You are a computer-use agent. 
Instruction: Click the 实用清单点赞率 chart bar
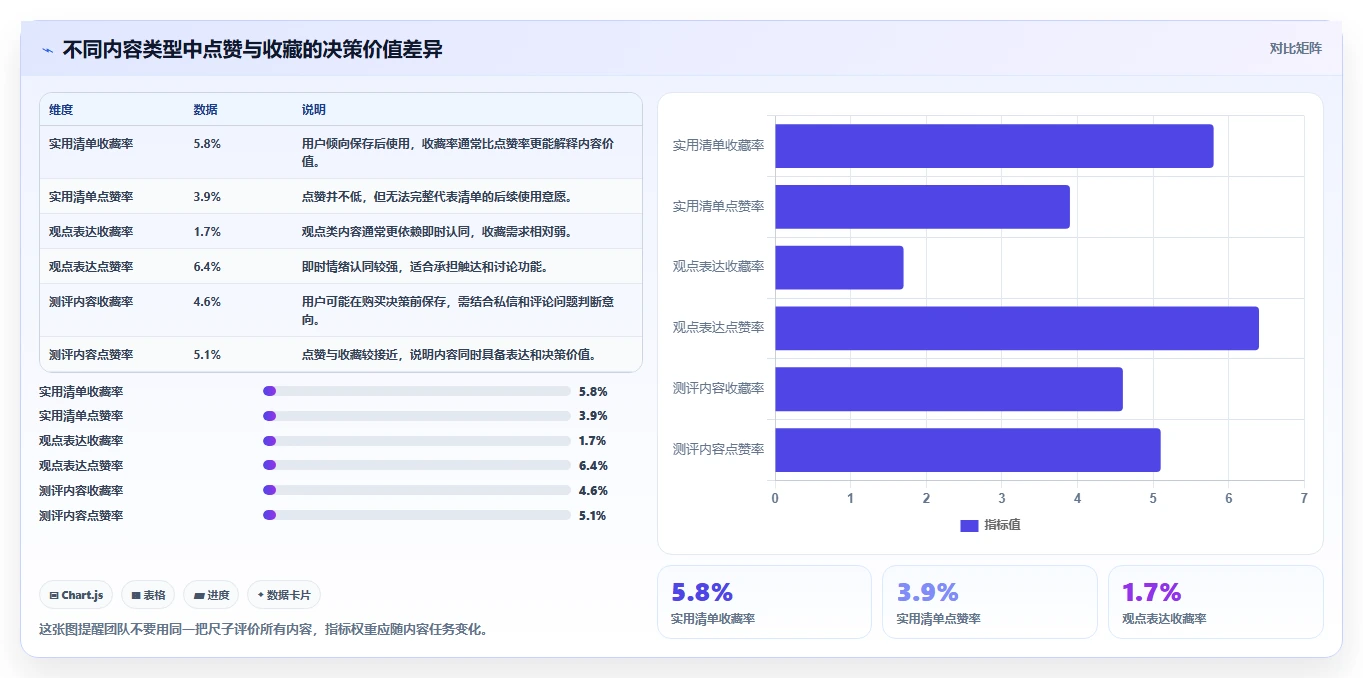click(x=922, y=207)
